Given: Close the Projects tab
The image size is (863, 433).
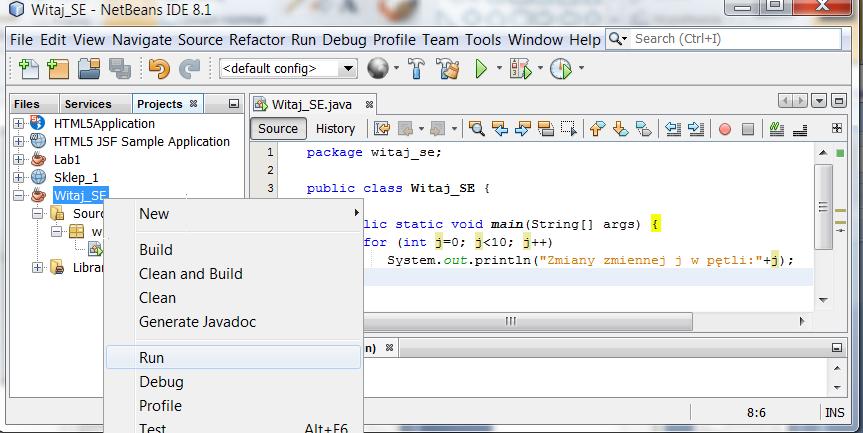Looking at the screenshot, I should pyautogui.click(x=193, y=103).
